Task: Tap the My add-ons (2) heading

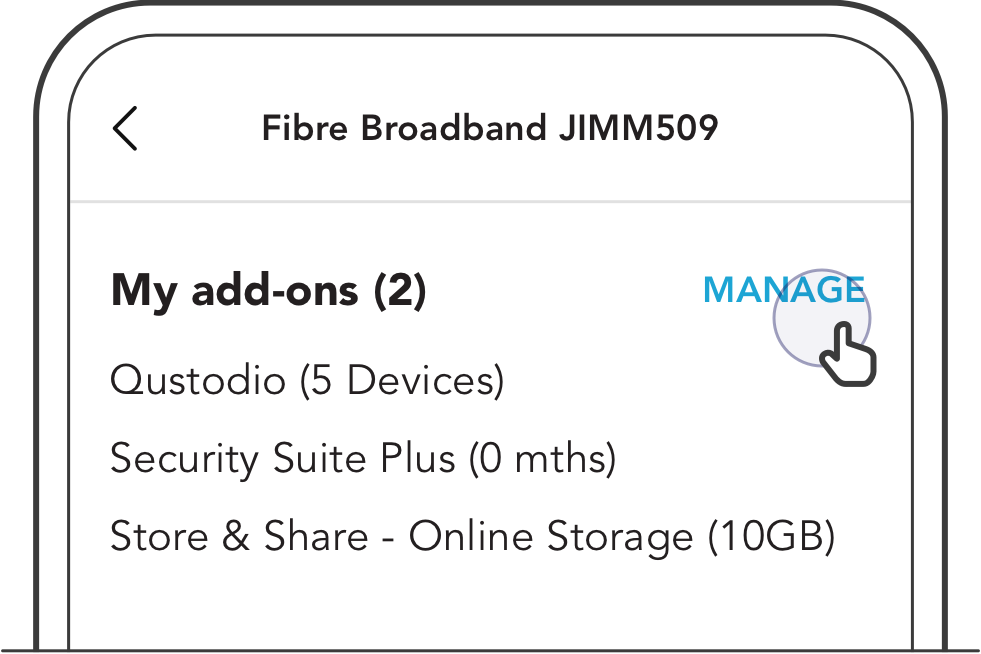Action: pyautogui.click(x=268, y=291)
